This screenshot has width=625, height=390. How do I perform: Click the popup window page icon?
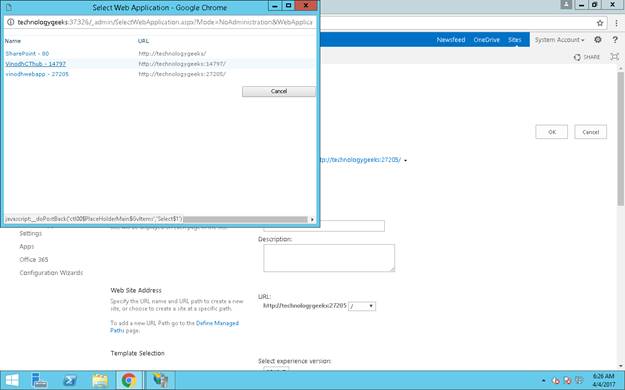tap(9, 7)
